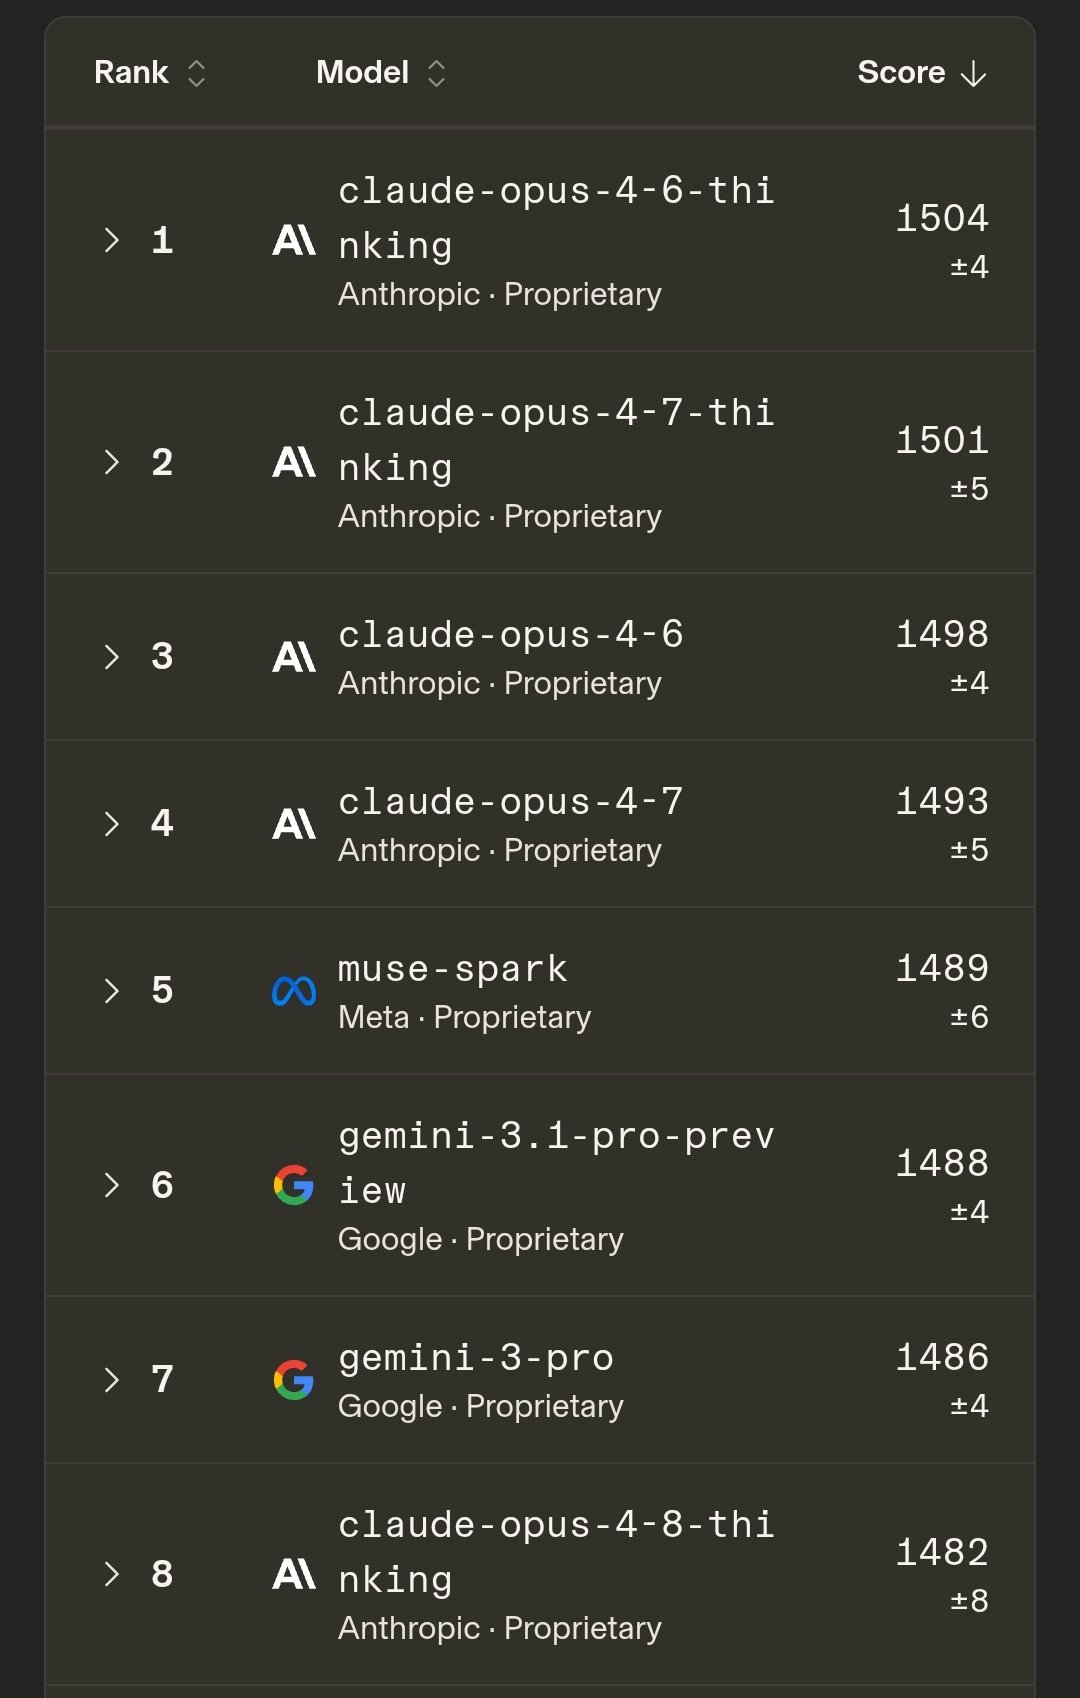The height and width of the screenshot is (1698, 1080).
Task: Click Google logo beside gemini-3.1-pro-preview
Action: click(x=294, y=1185)
